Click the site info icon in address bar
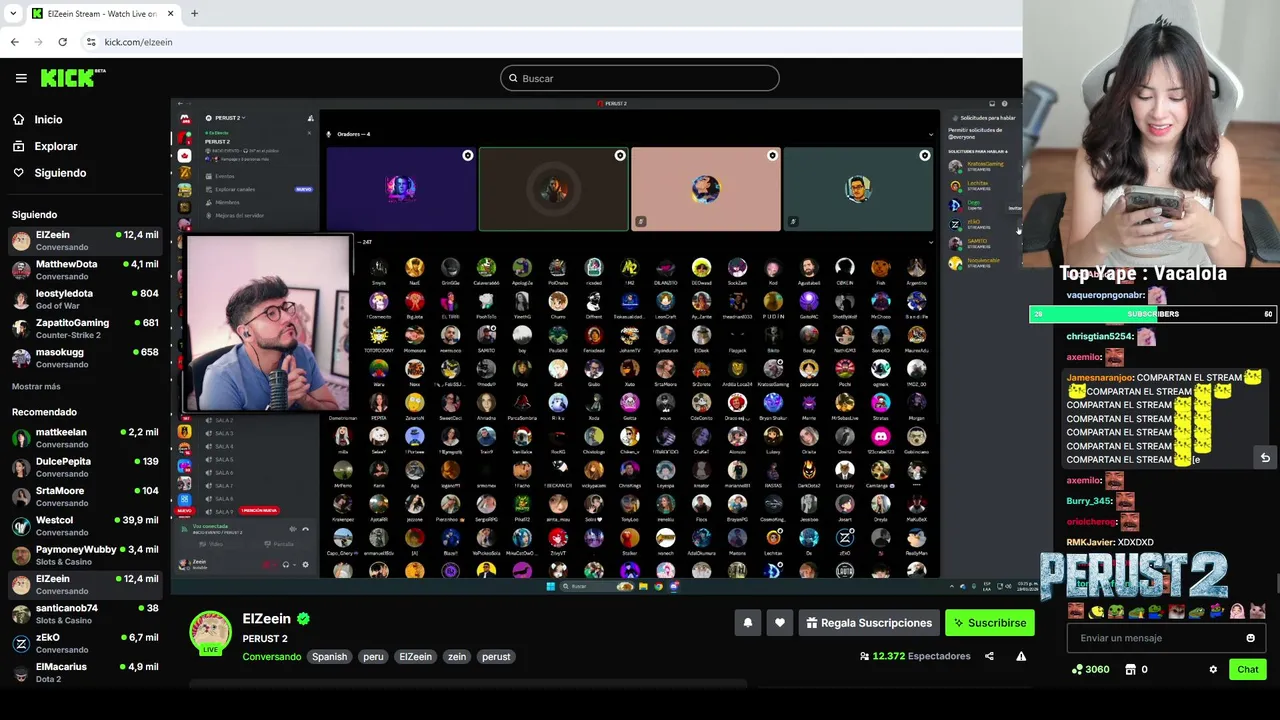This screenshot has height=720, width=1280. [91, 42]
